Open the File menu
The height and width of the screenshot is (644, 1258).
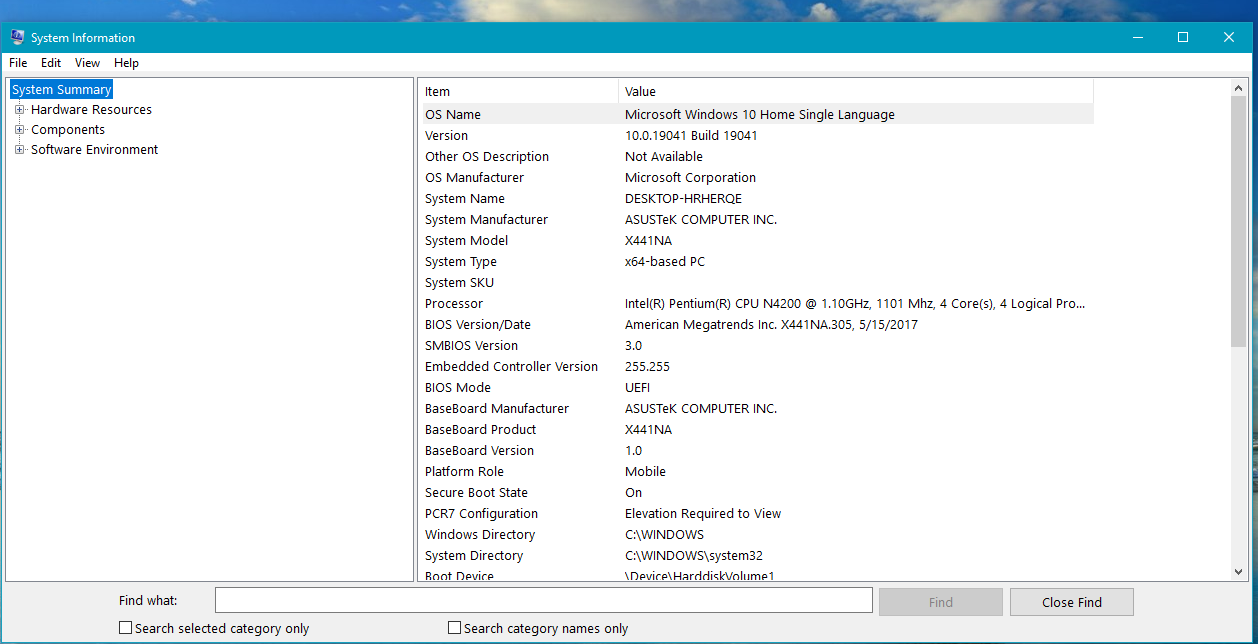click(18, 63)
